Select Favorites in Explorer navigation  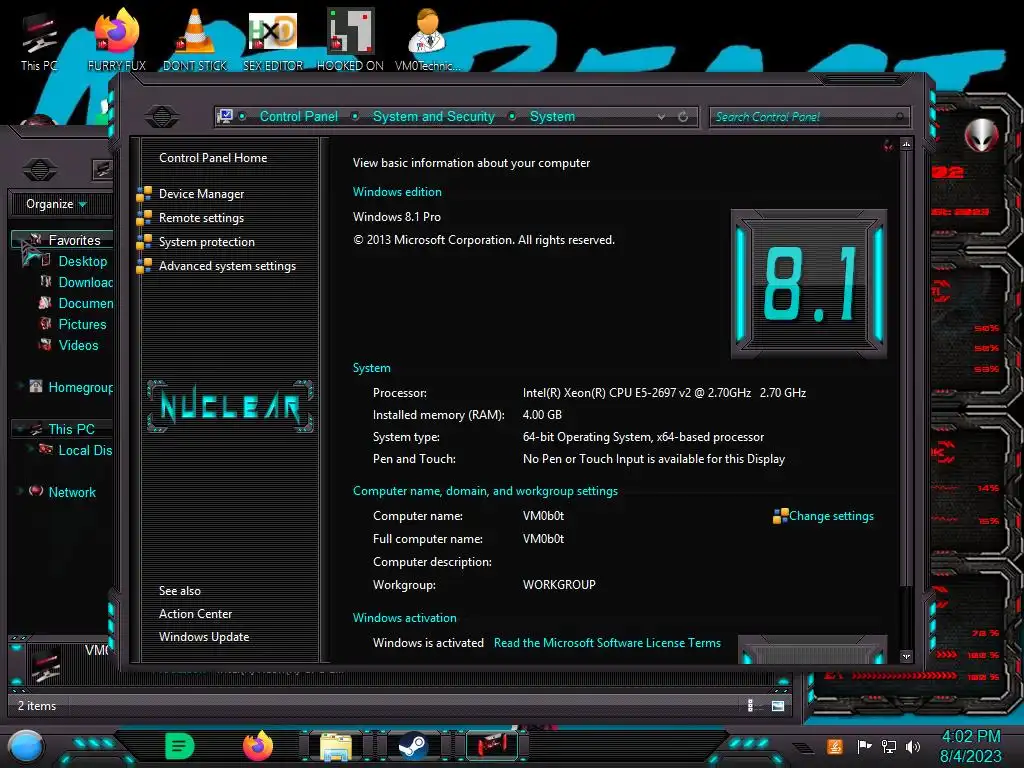(74, 240)
